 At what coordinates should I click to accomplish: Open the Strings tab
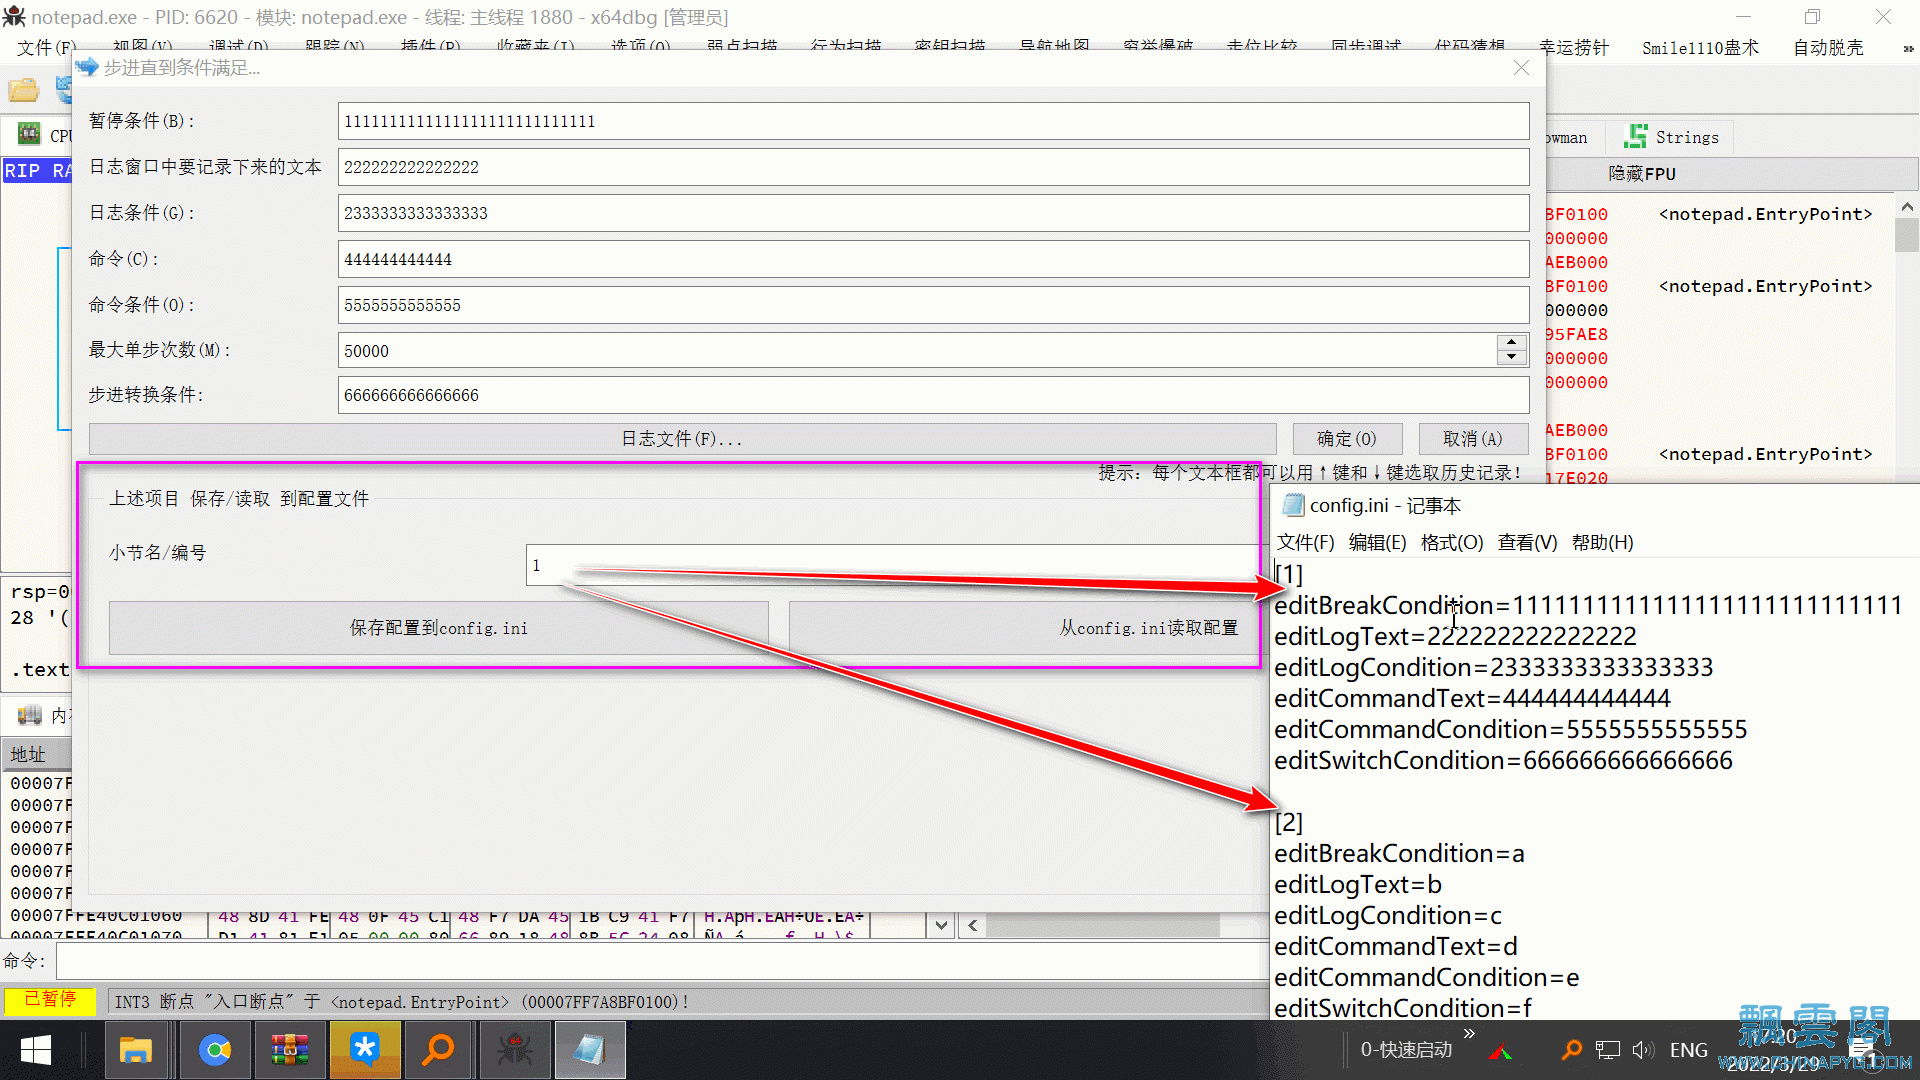pyautogui.click(x=1671, y=137)
